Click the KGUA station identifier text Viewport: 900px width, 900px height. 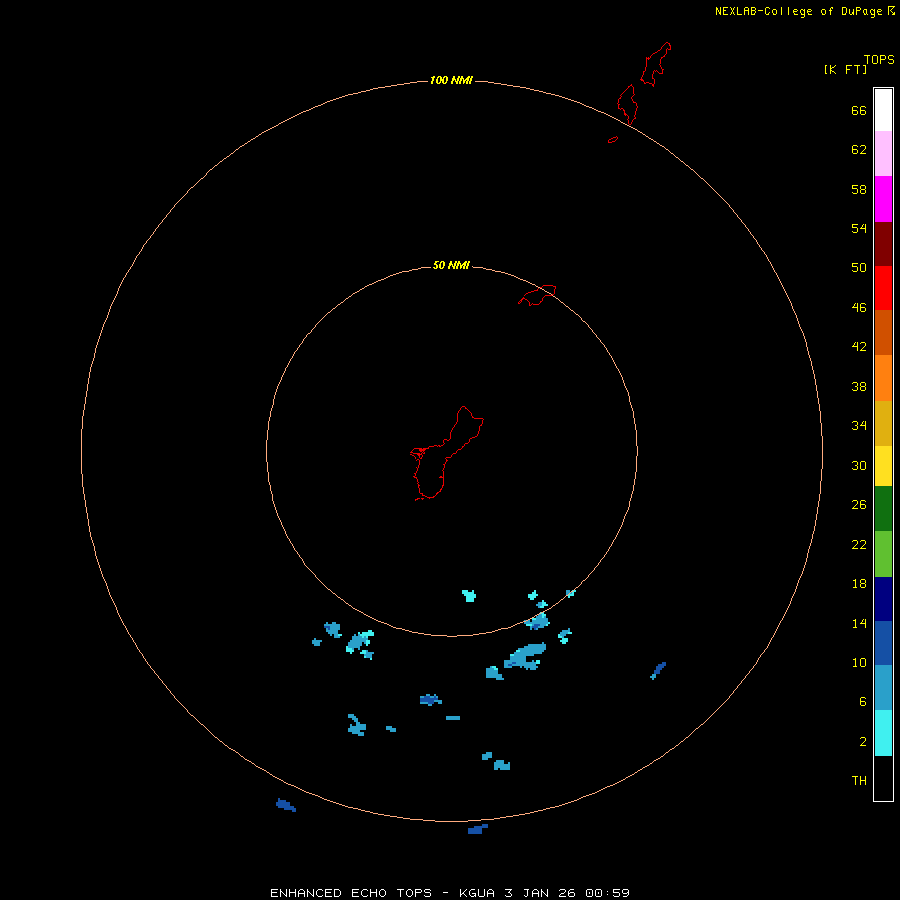pos(477,893)
